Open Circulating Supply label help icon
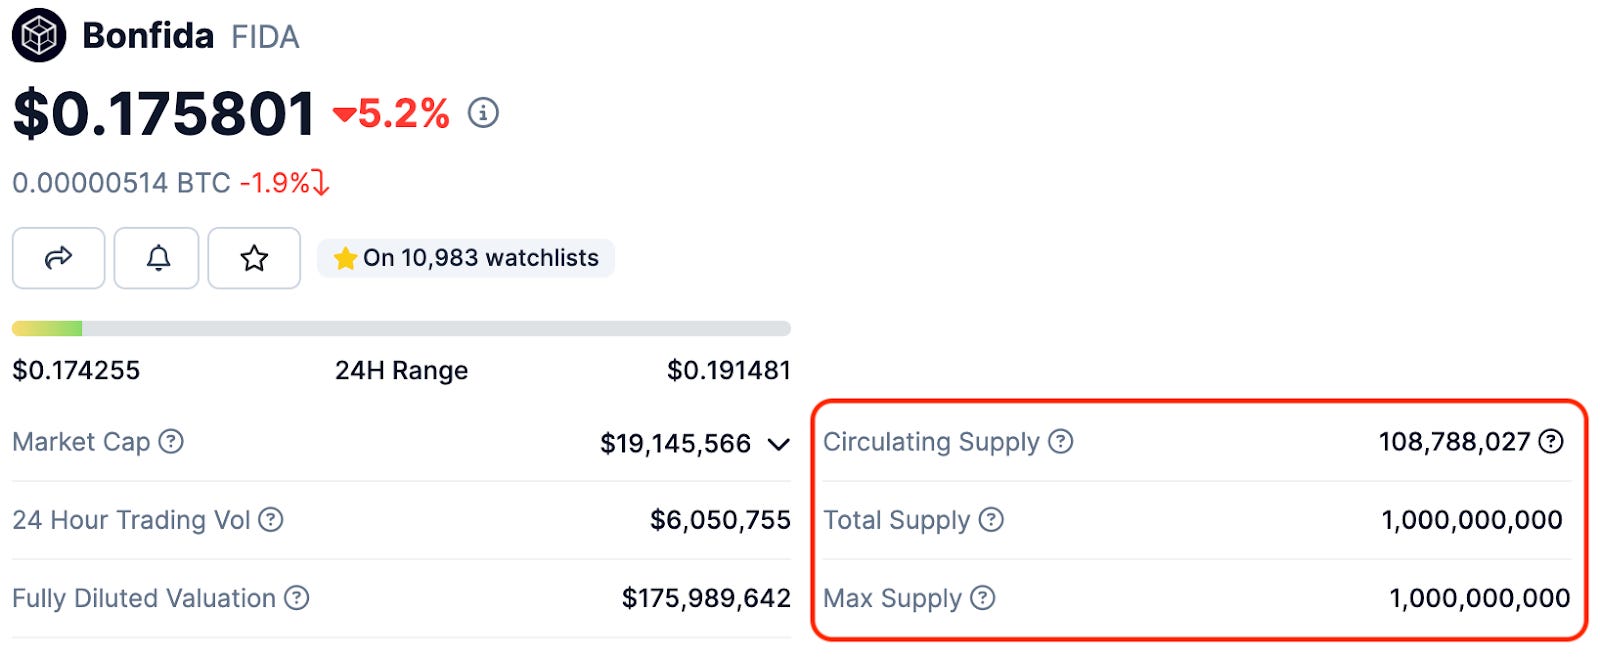Viewport: 1600px width, 657px height. click(x=1061, y=441)
